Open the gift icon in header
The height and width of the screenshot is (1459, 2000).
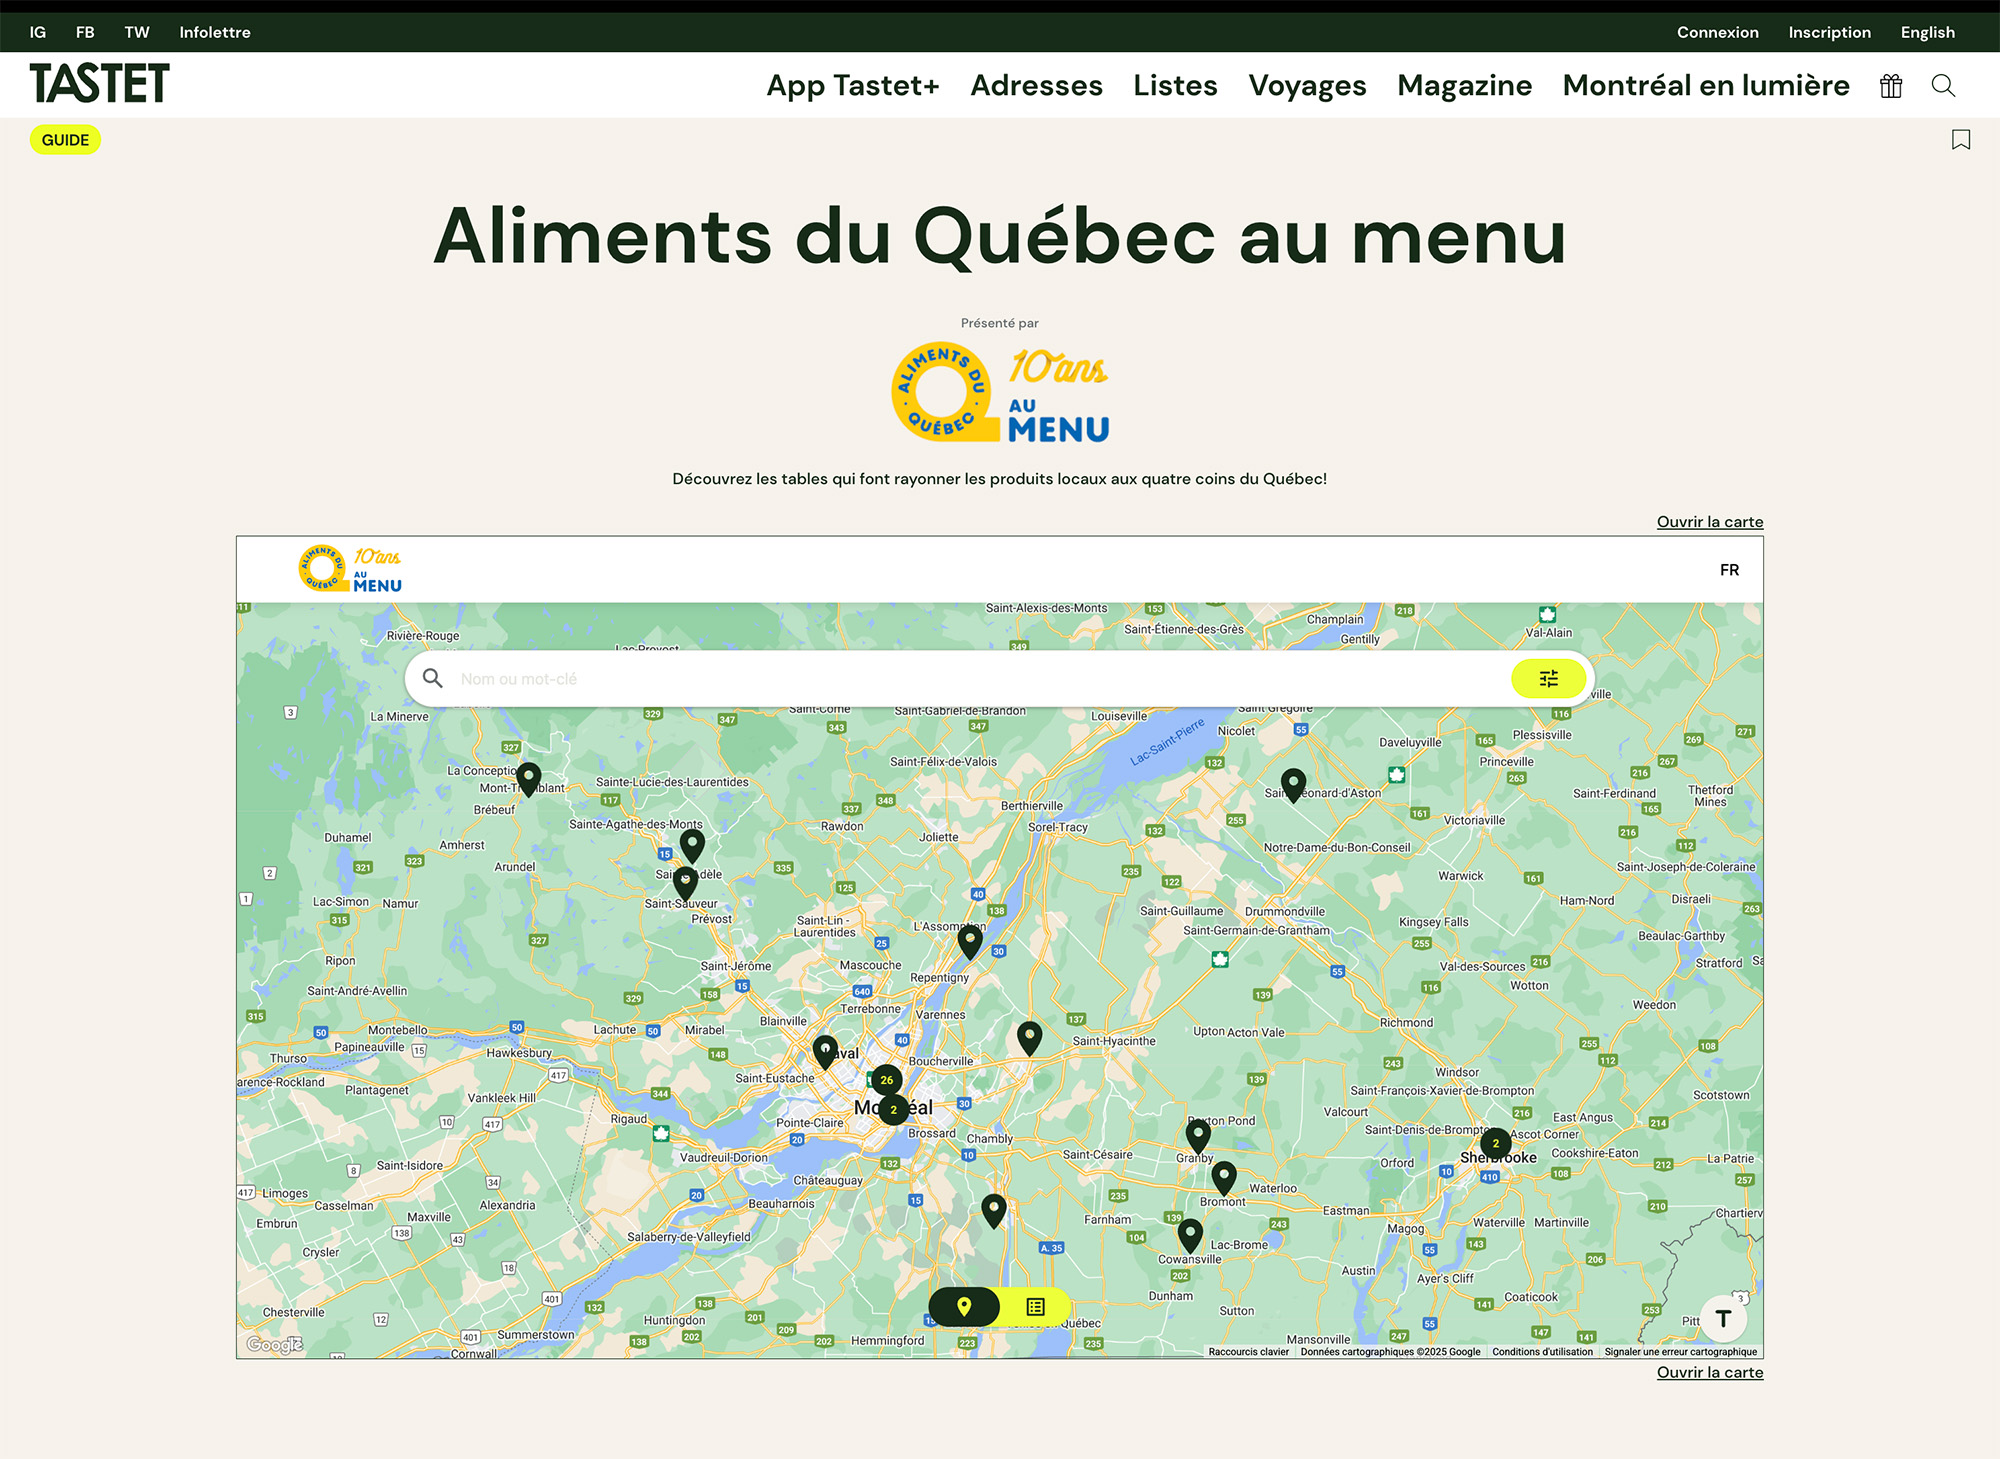click(1890, 86)
